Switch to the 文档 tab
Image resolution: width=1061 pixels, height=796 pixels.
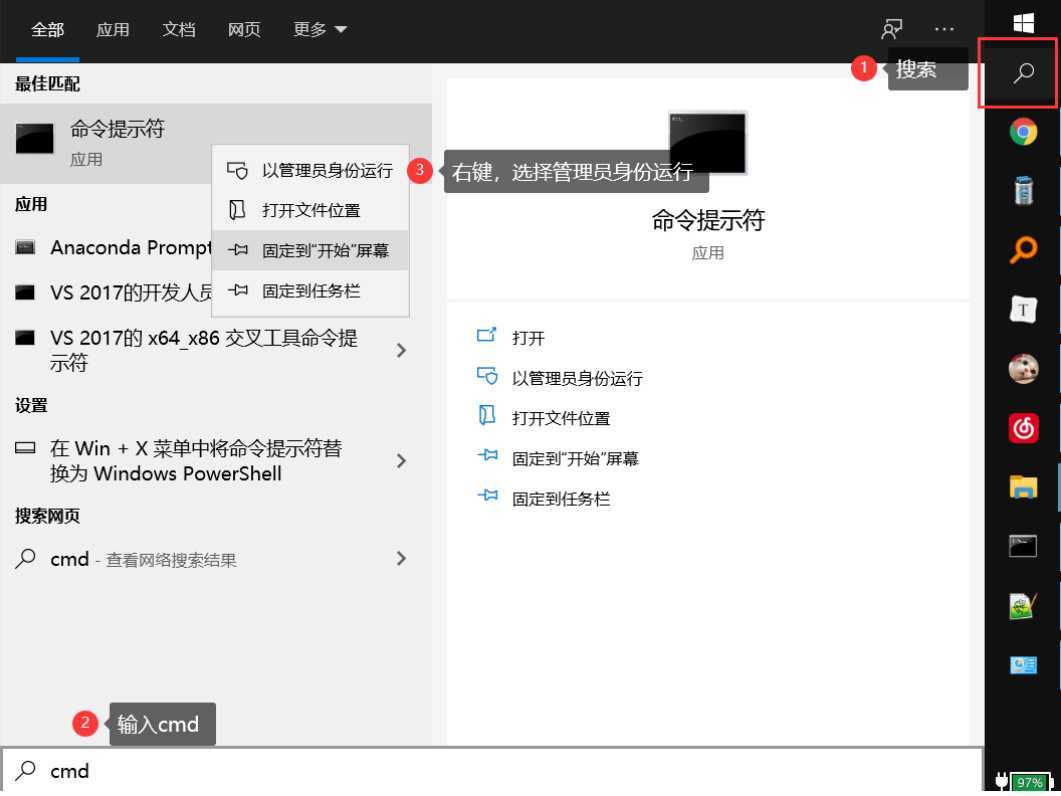coord(179,30)
